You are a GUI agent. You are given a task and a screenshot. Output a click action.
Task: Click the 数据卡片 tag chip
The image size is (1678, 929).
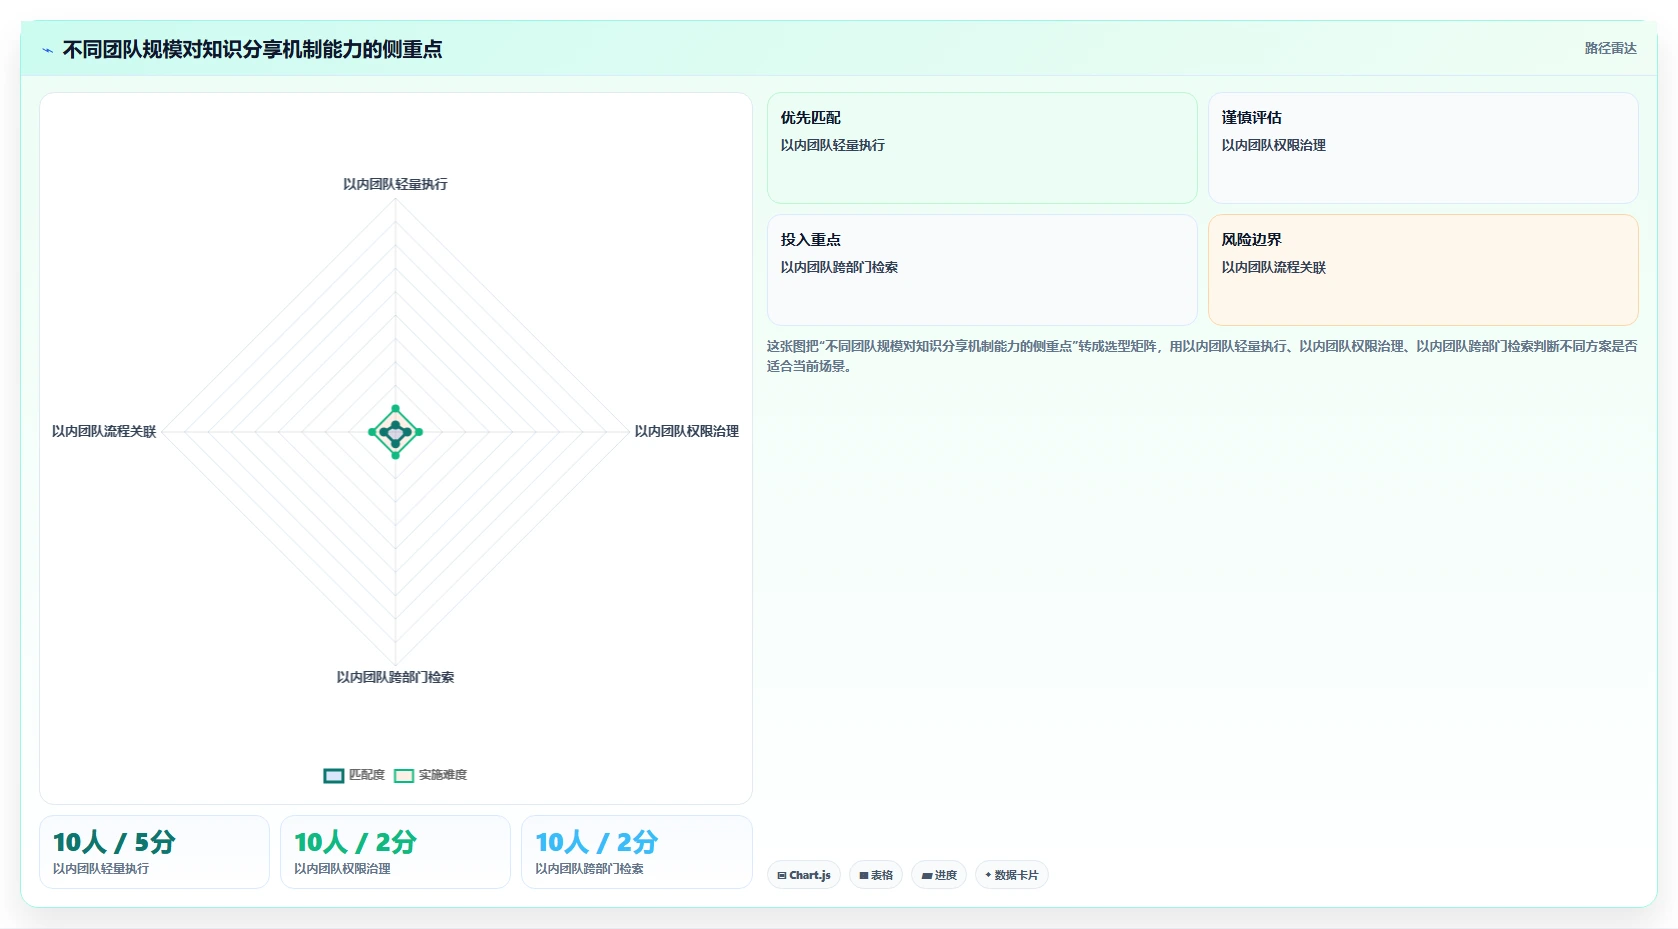1012,875
